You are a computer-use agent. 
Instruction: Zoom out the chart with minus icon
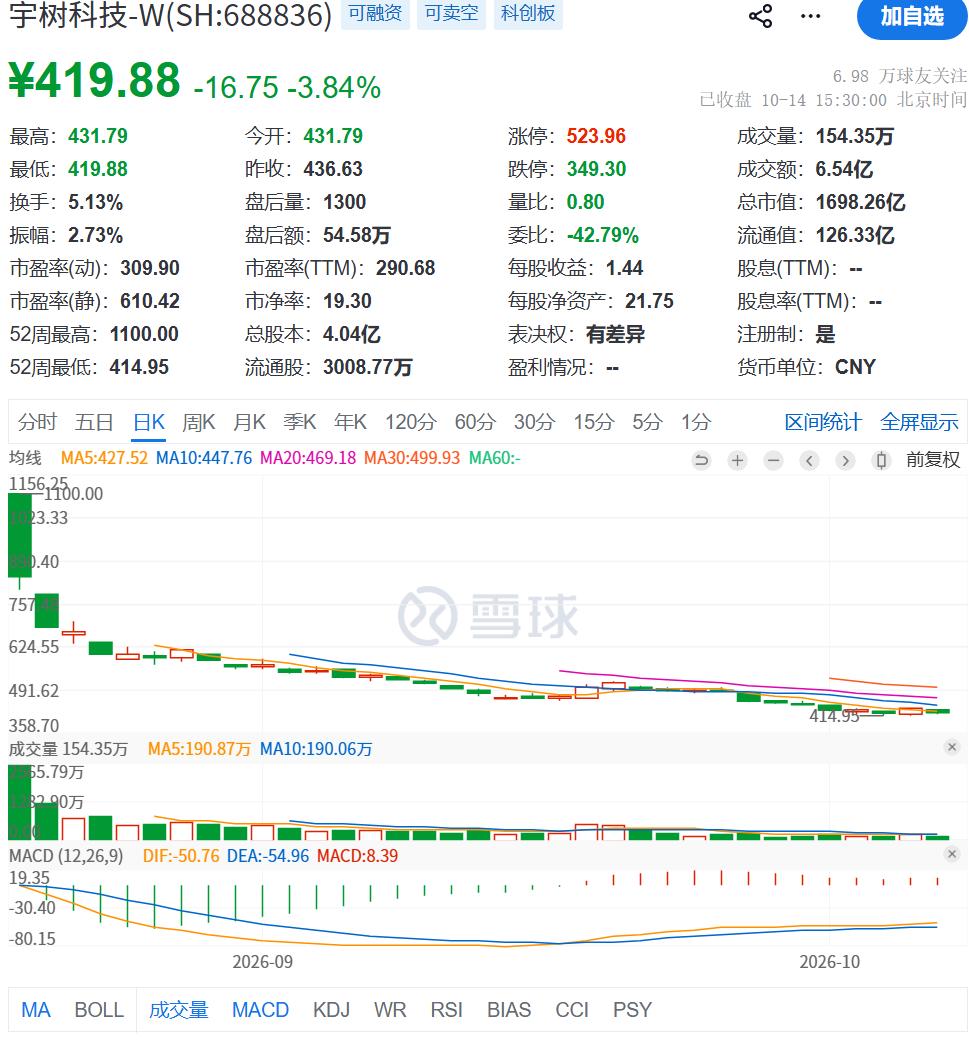[x=773, y=461]
